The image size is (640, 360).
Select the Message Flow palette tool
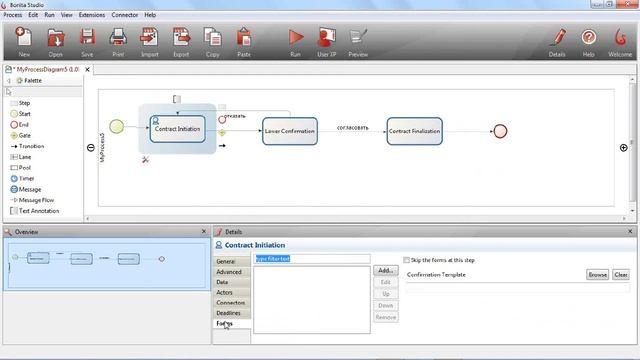[x=32, y=200]
